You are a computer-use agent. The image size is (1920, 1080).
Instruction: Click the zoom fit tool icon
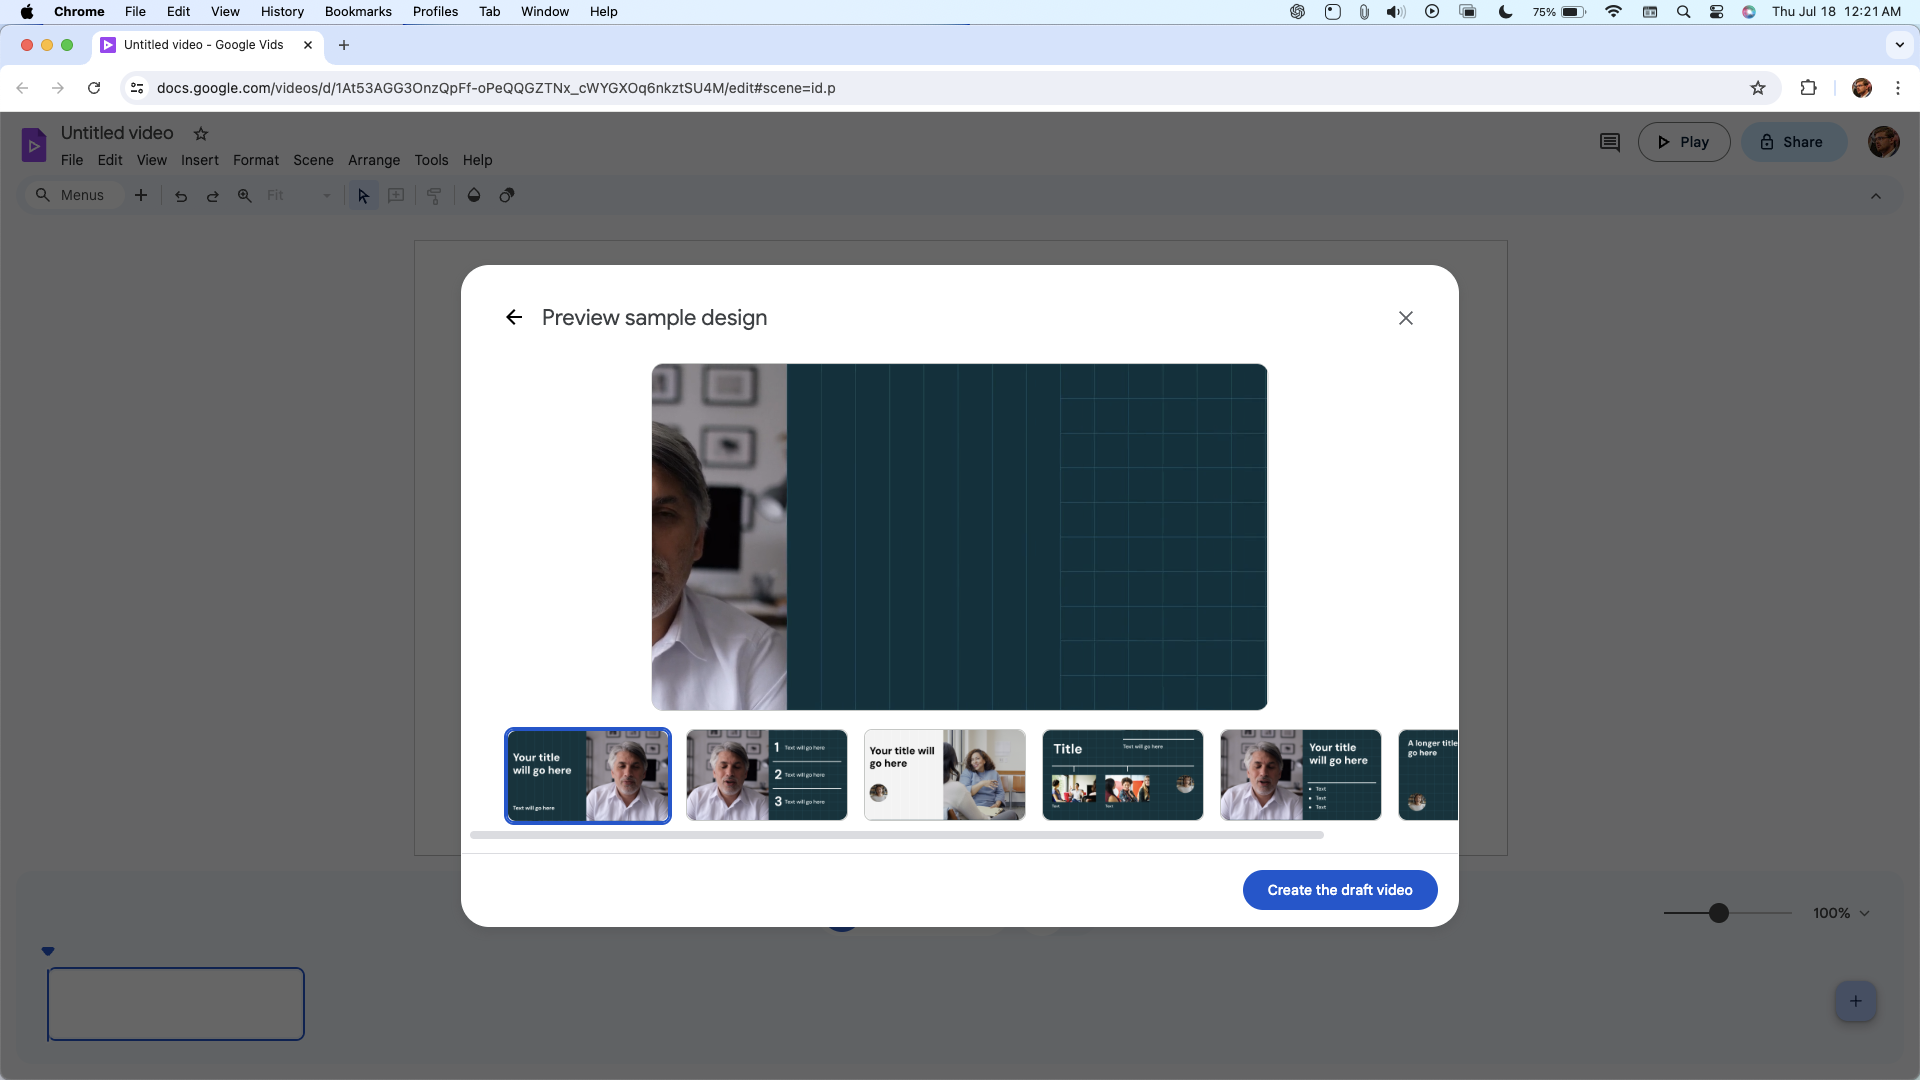[245, 195]
